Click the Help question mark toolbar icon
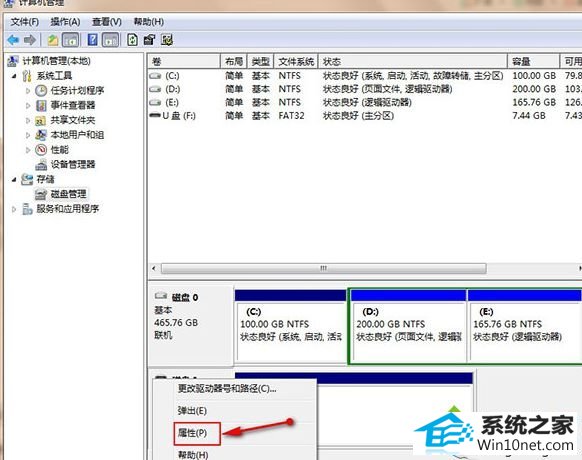This screenshot has height=460, width=582. (x=92, y=40)
